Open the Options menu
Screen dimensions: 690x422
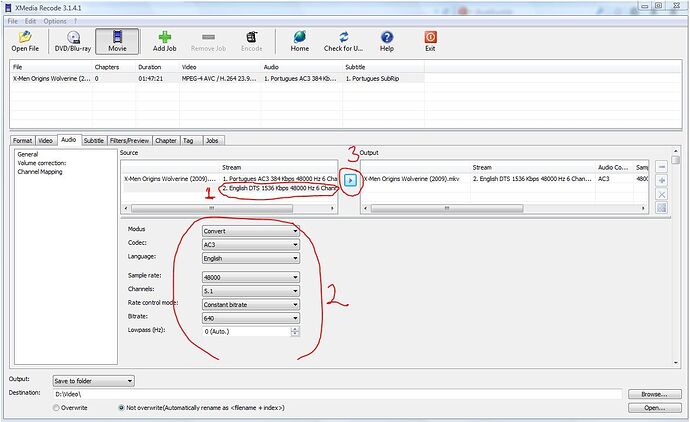pyautogui.click(x=55, y=21)
